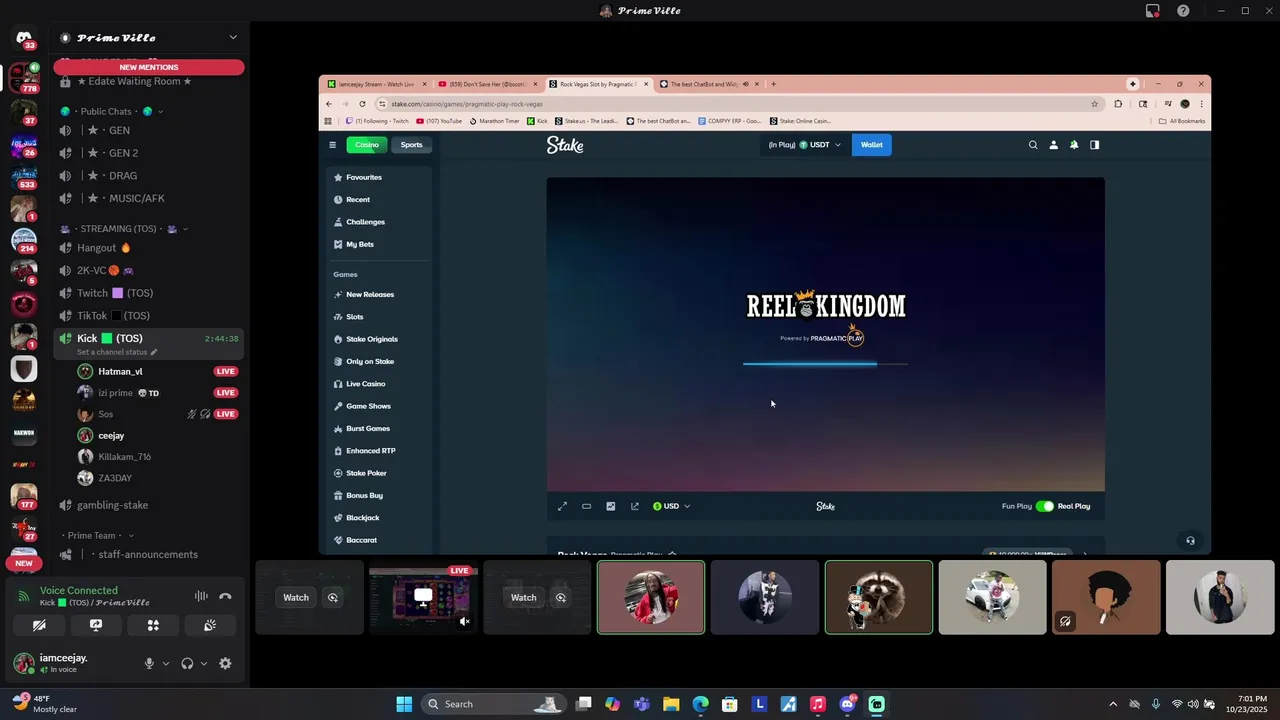The height and width of the screenshot is (720, 1280).
Task: Open the Hangout voice channel
Action: (148, 248)
